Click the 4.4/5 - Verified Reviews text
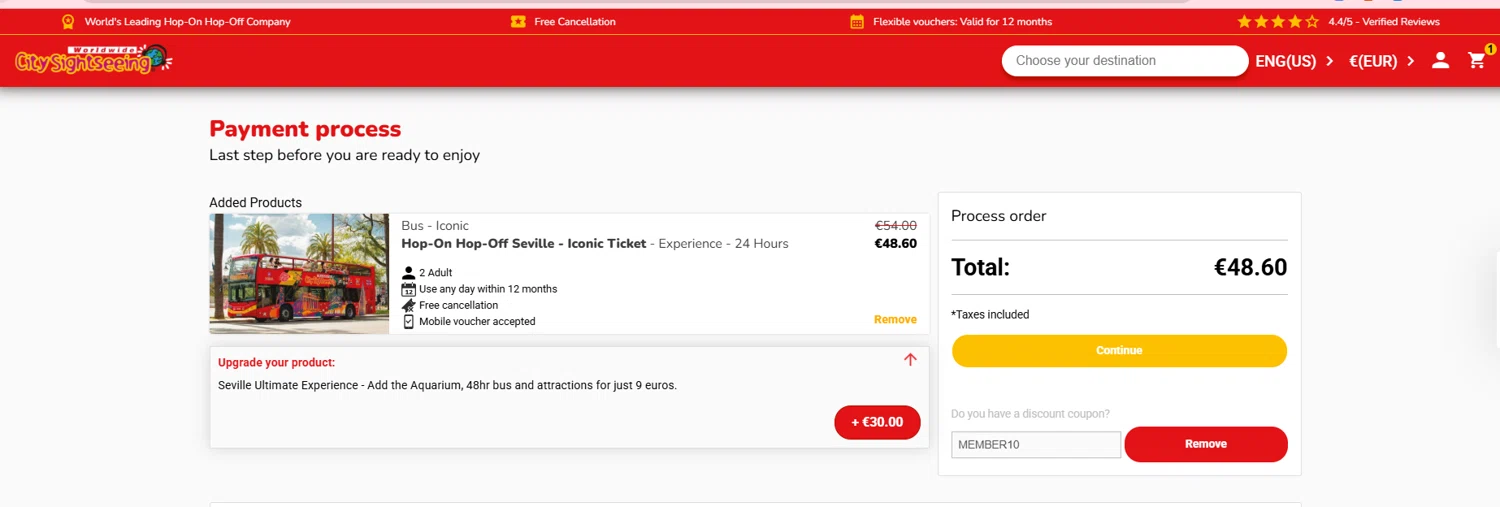The width and height of the screenshot is (1500, 507). [1384, 21]
